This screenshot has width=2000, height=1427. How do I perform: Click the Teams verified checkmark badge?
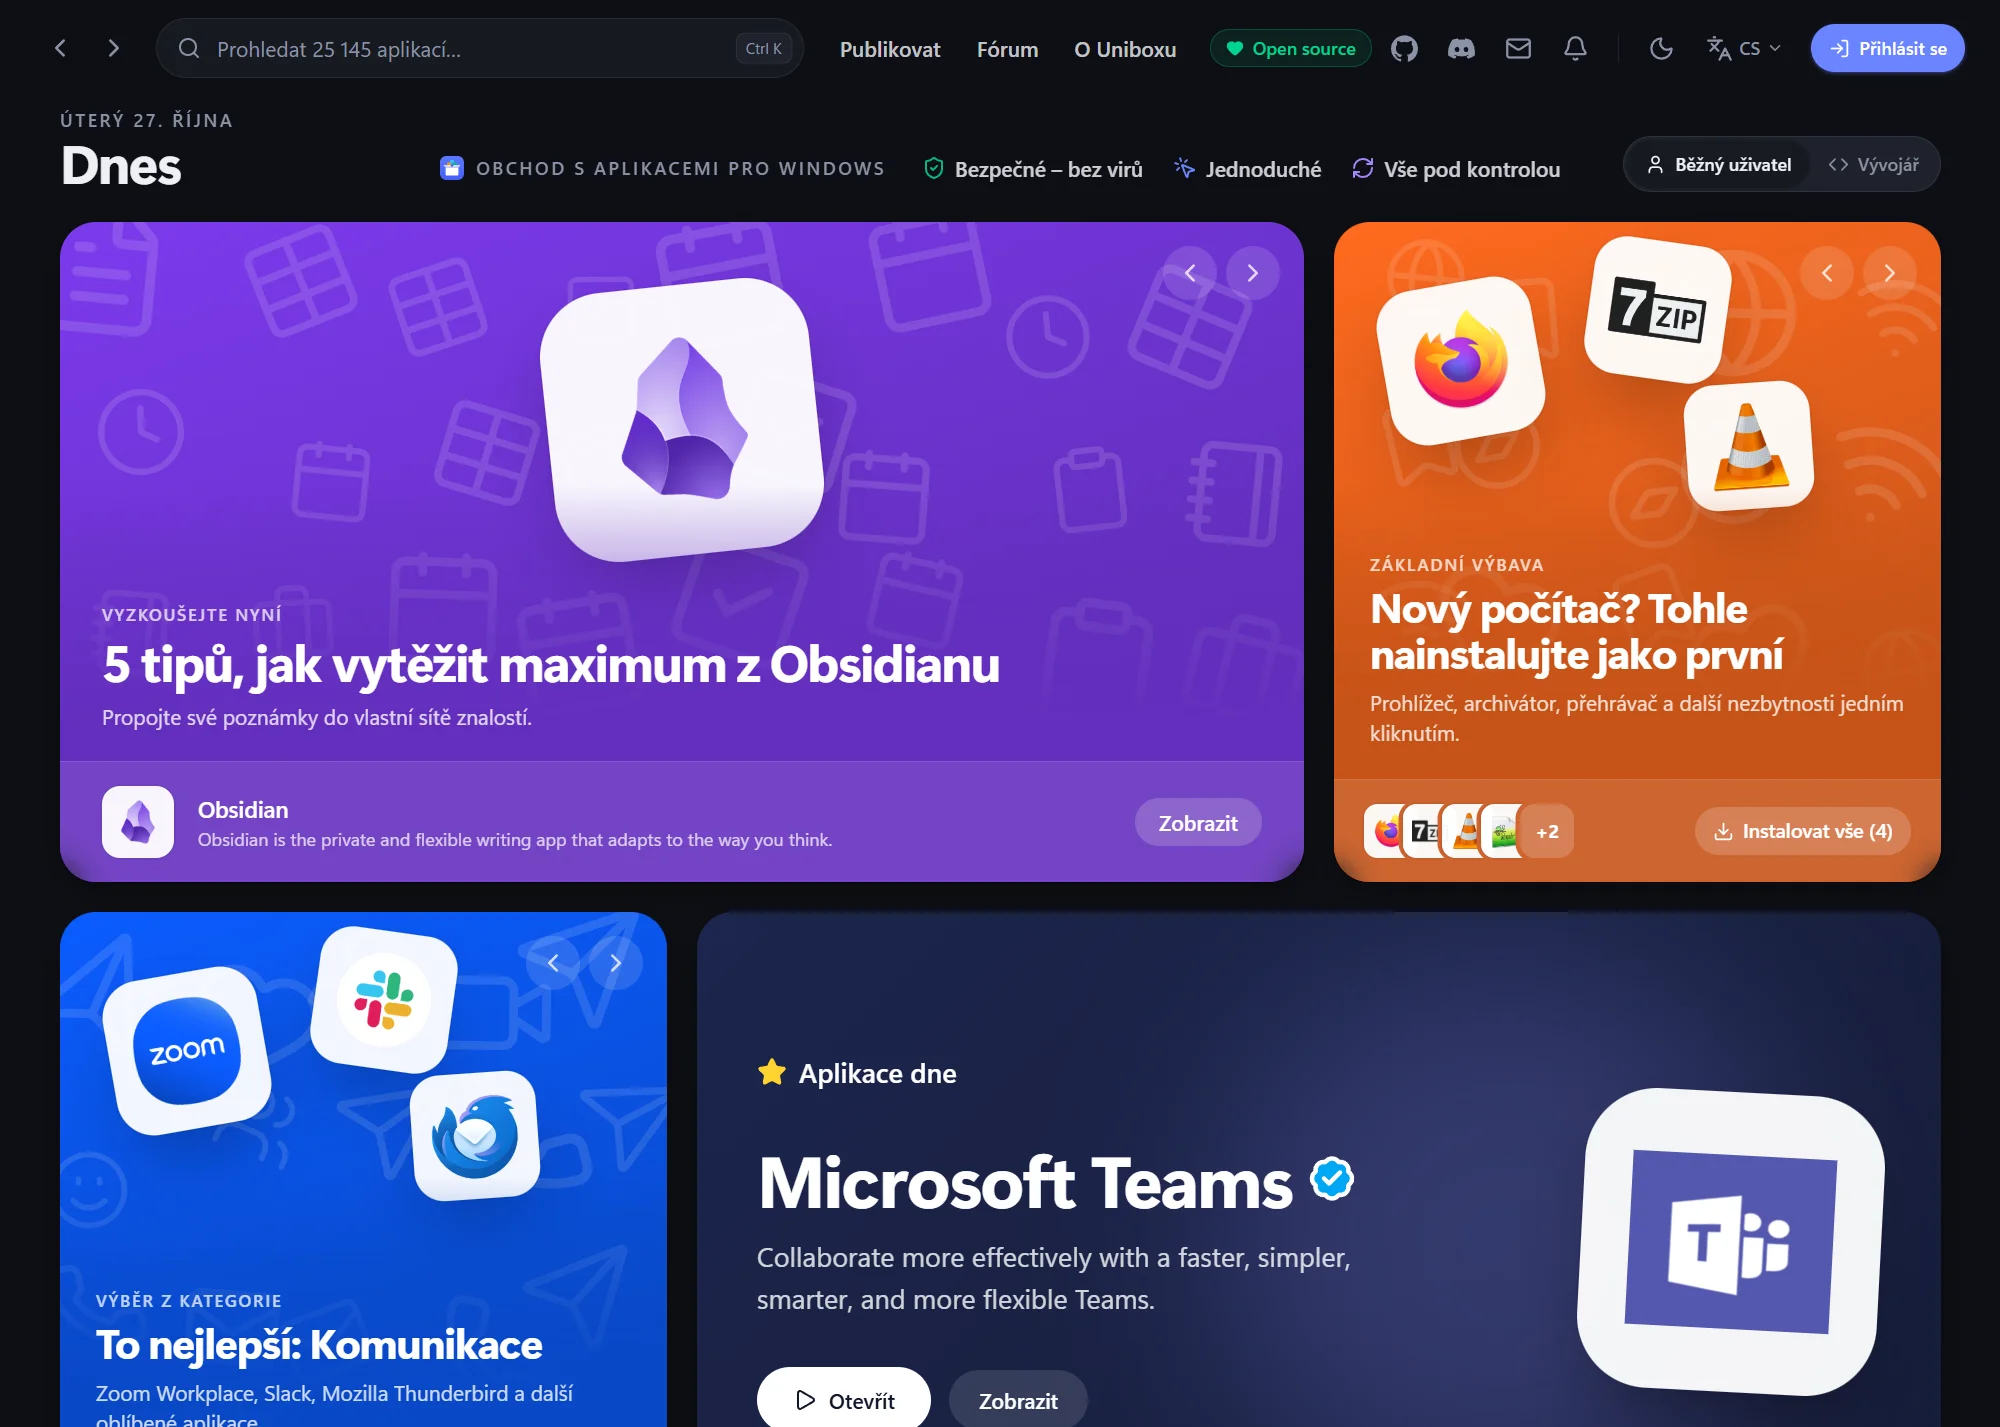coord(1332,1179)
